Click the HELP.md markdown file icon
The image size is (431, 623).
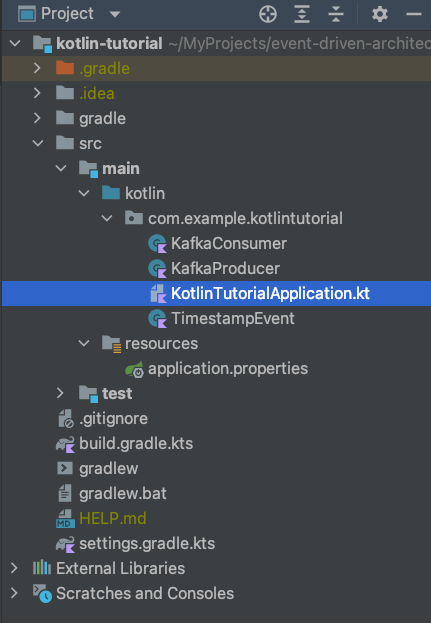tap(65, 519)
